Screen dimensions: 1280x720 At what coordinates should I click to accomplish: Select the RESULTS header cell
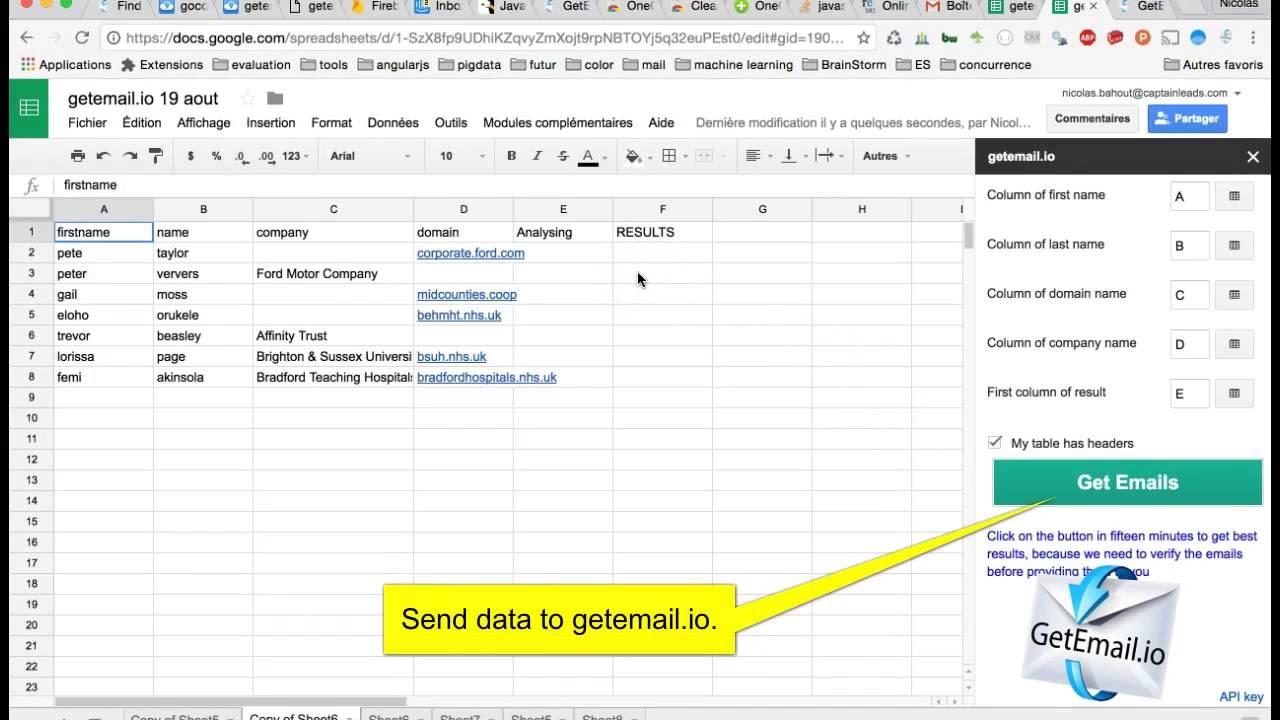(662, 232)
